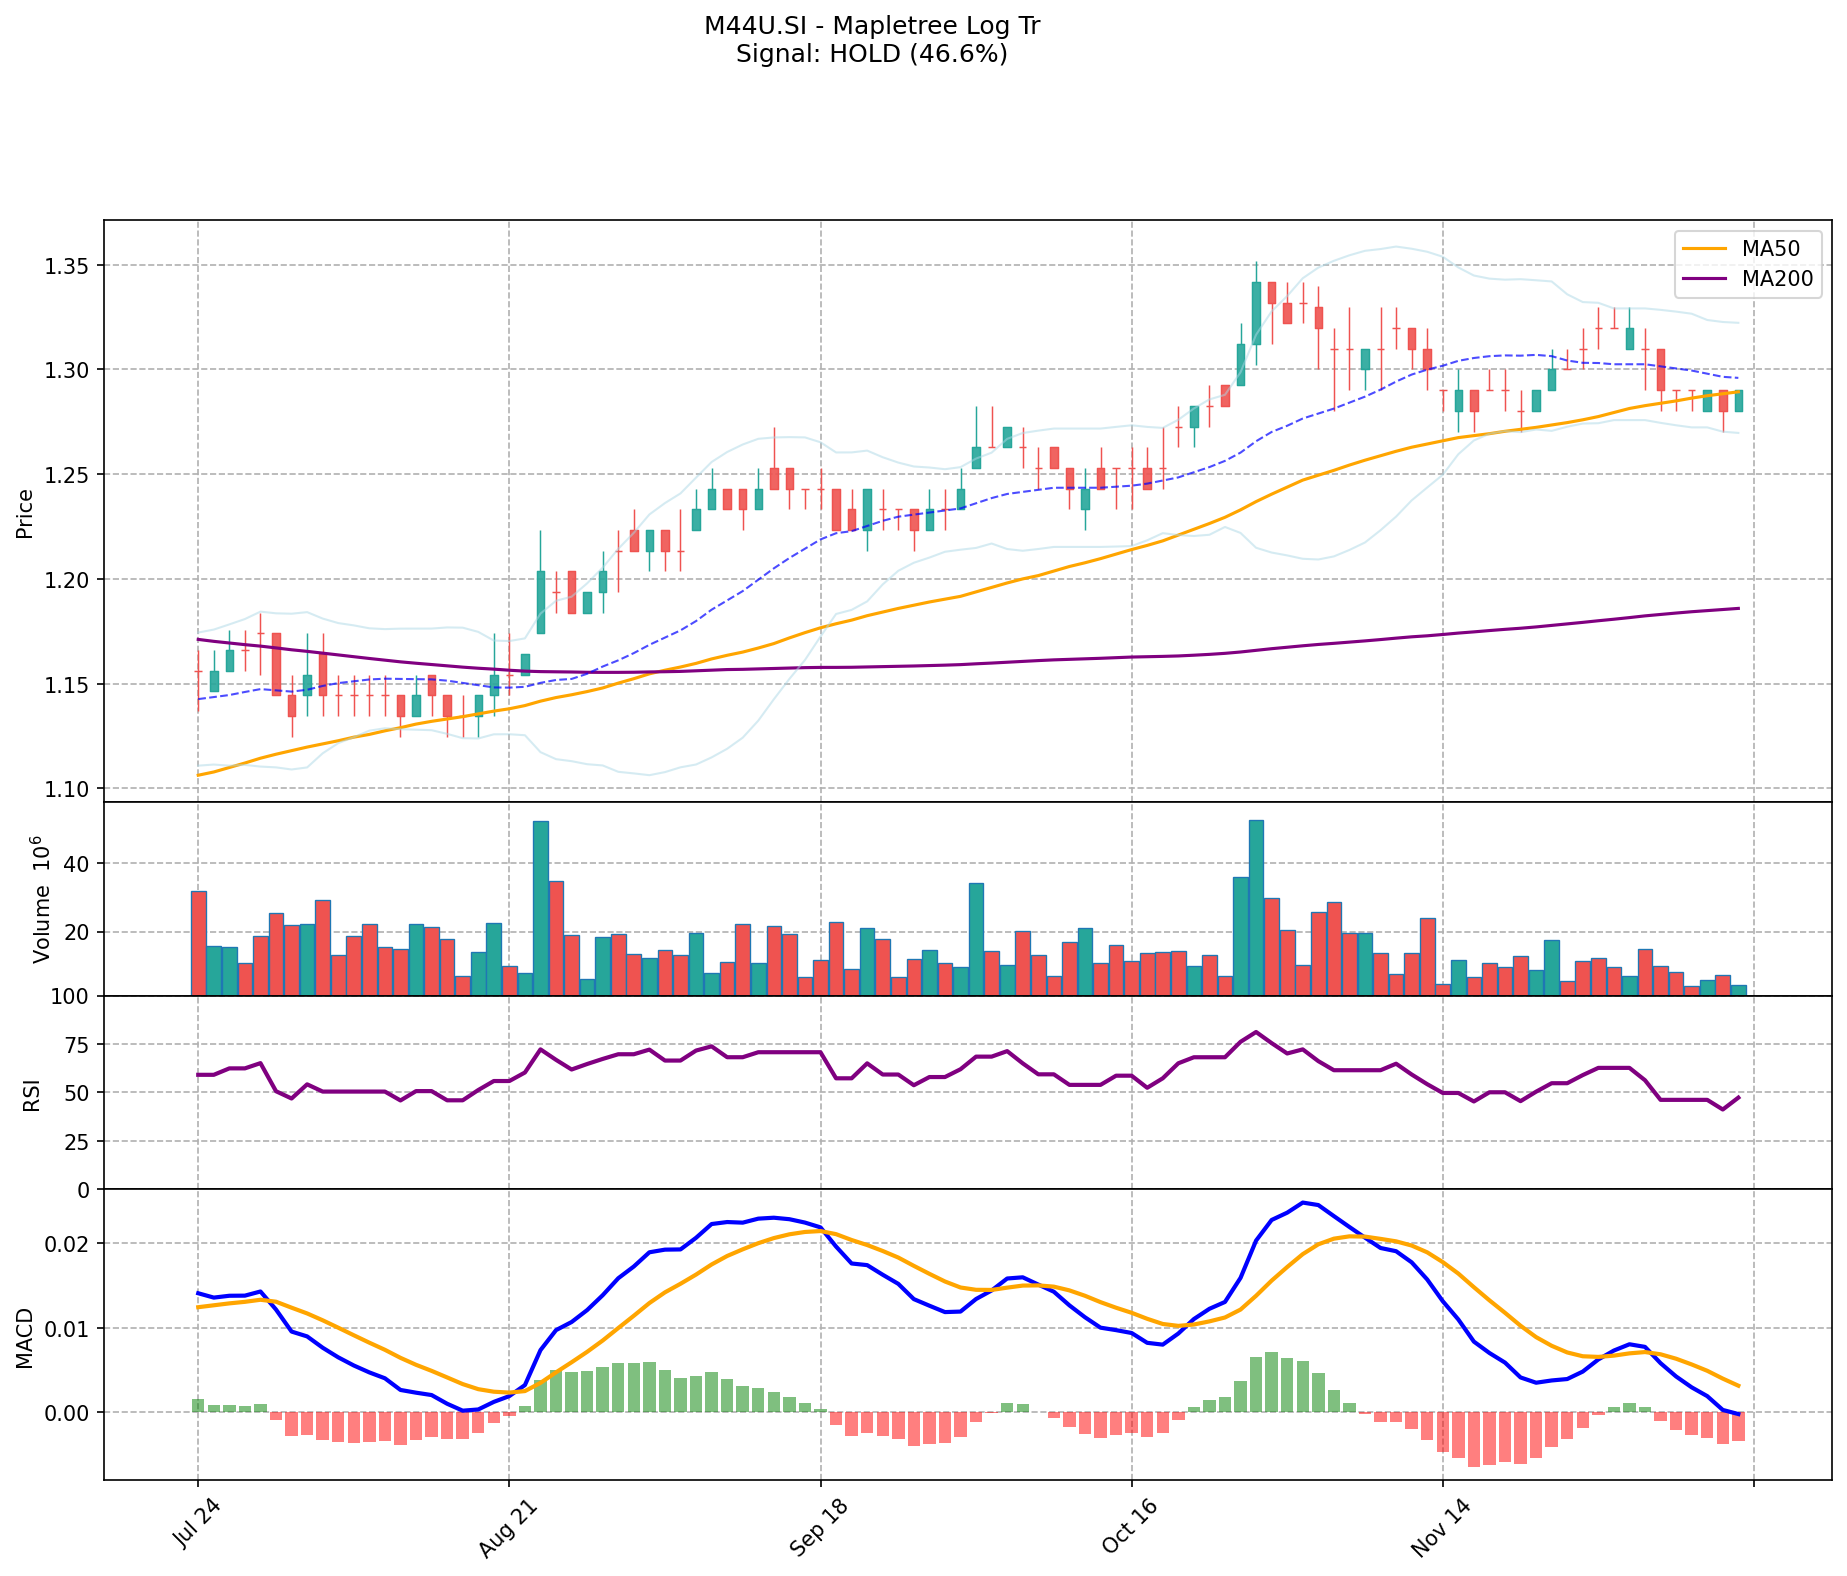Click the 75 tick on RSI axis
This screenshot has height=1576, width=1847.
click(x=78, y=1045)
